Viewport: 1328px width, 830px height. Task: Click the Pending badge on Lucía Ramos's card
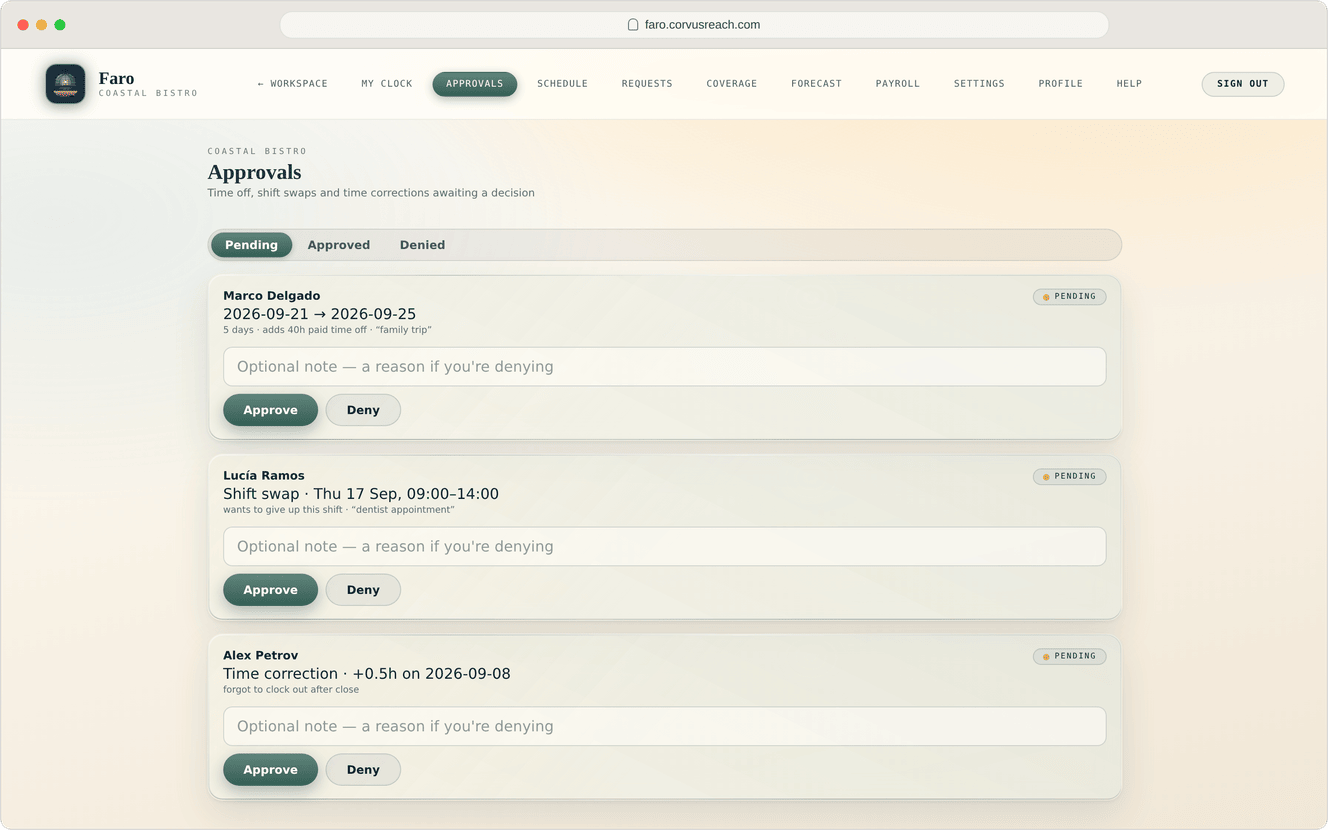click(1069, 477)
